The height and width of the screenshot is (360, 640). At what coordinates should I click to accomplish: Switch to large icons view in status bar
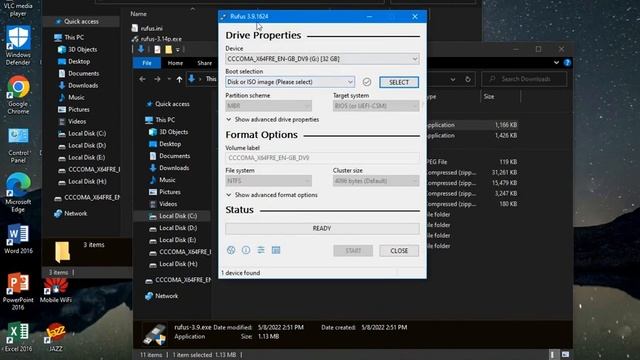(565, 355)
